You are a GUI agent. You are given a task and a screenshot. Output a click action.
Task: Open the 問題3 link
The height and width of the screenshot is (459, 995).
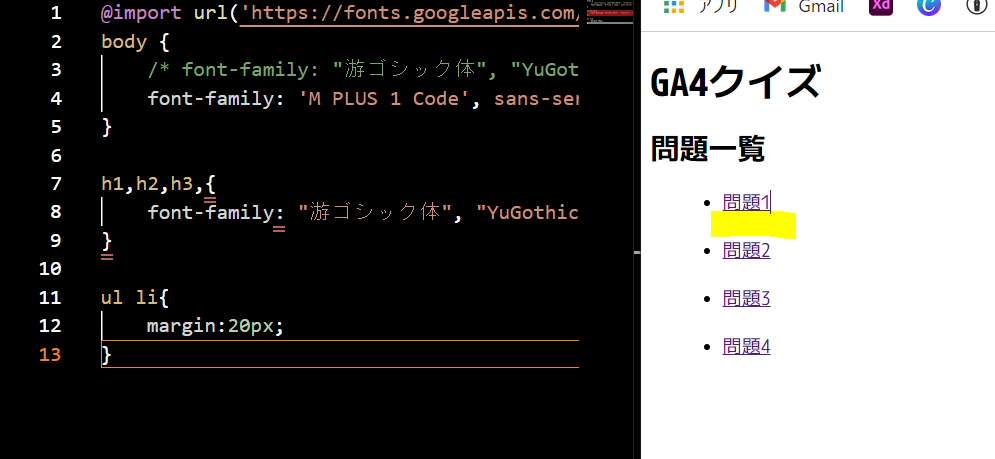click(x=746, y=298)
